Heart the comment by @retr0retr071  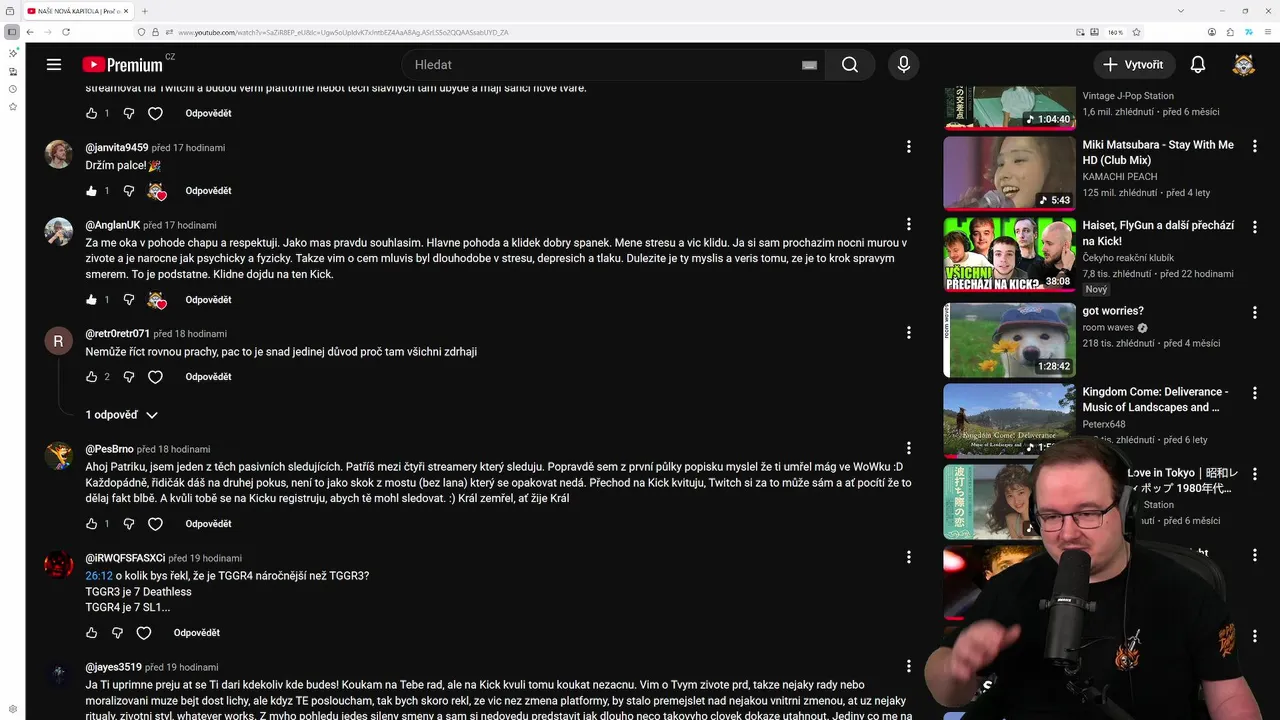click(155, 377)
